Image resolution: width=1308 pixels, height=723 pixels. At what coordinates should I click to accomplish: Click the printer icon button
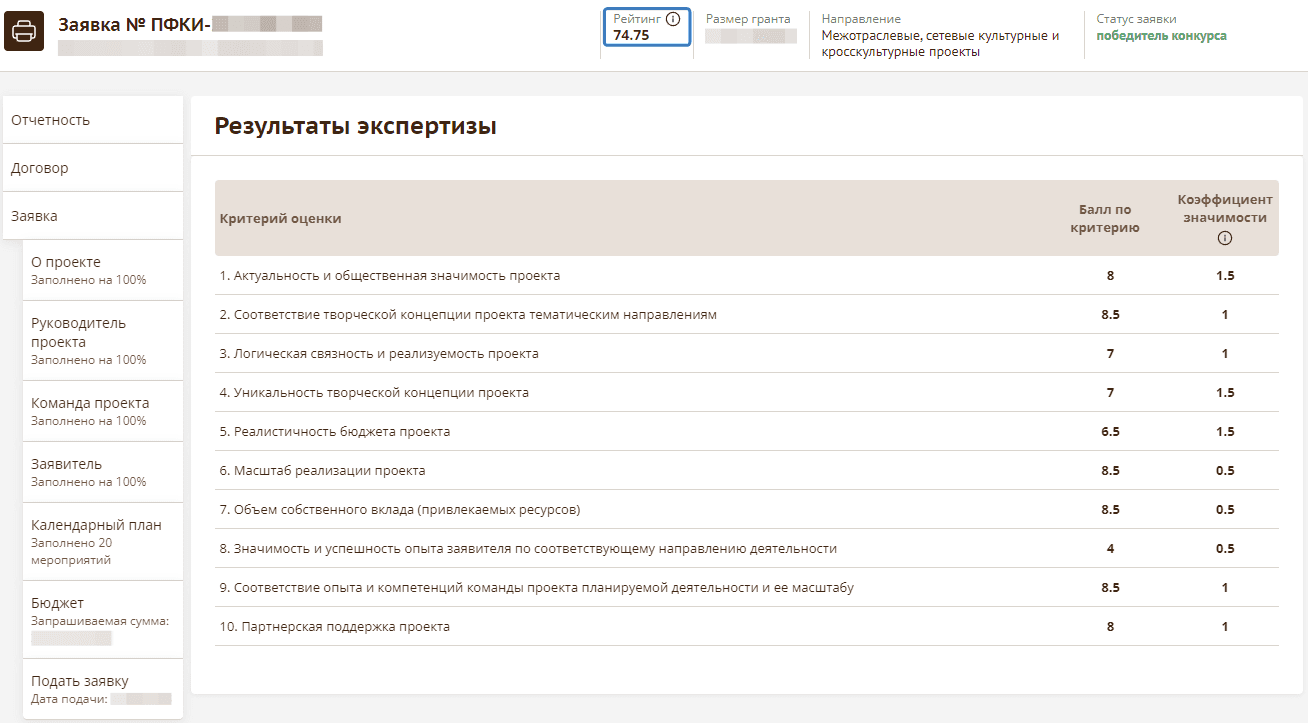[x=24, y=32]
